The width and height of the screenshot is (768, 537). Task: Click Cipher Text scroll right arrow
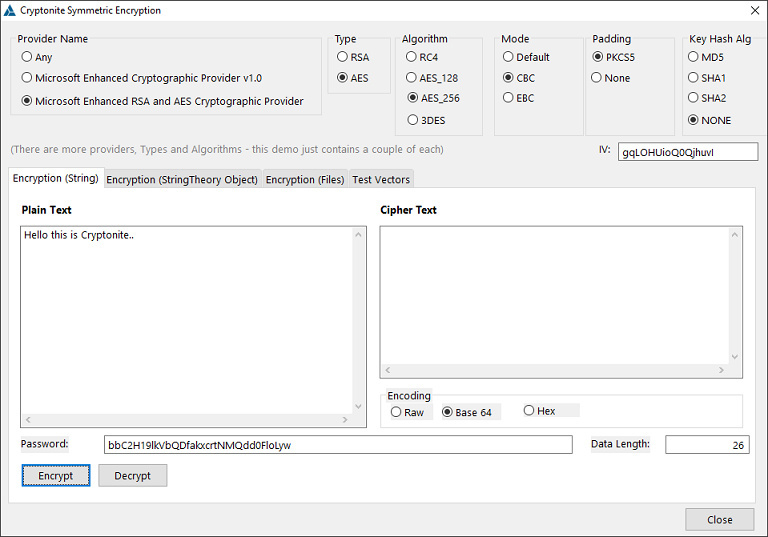(x=721, y=370)
